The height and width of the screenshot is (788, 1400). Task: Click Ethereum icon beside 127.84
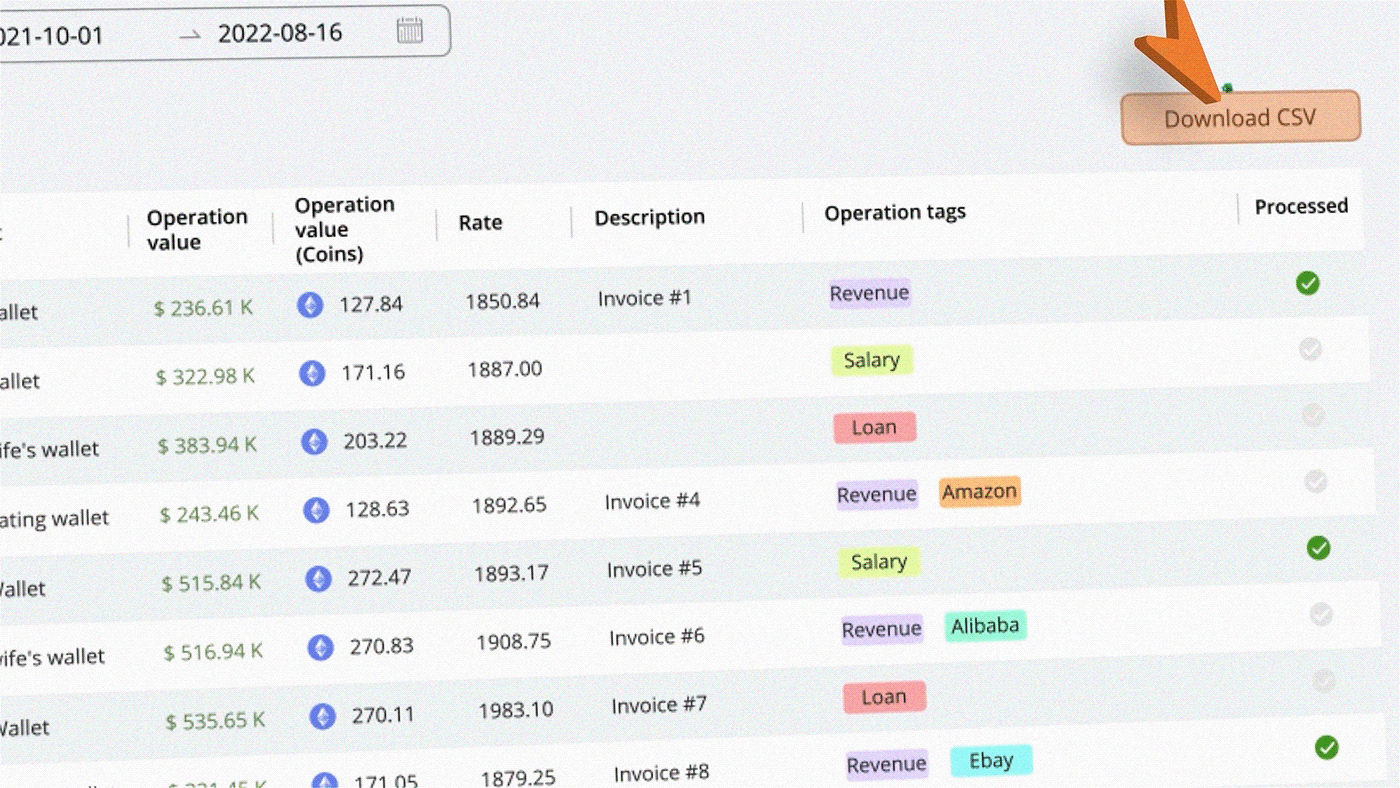pyautogui.click(x=310, y=305)
